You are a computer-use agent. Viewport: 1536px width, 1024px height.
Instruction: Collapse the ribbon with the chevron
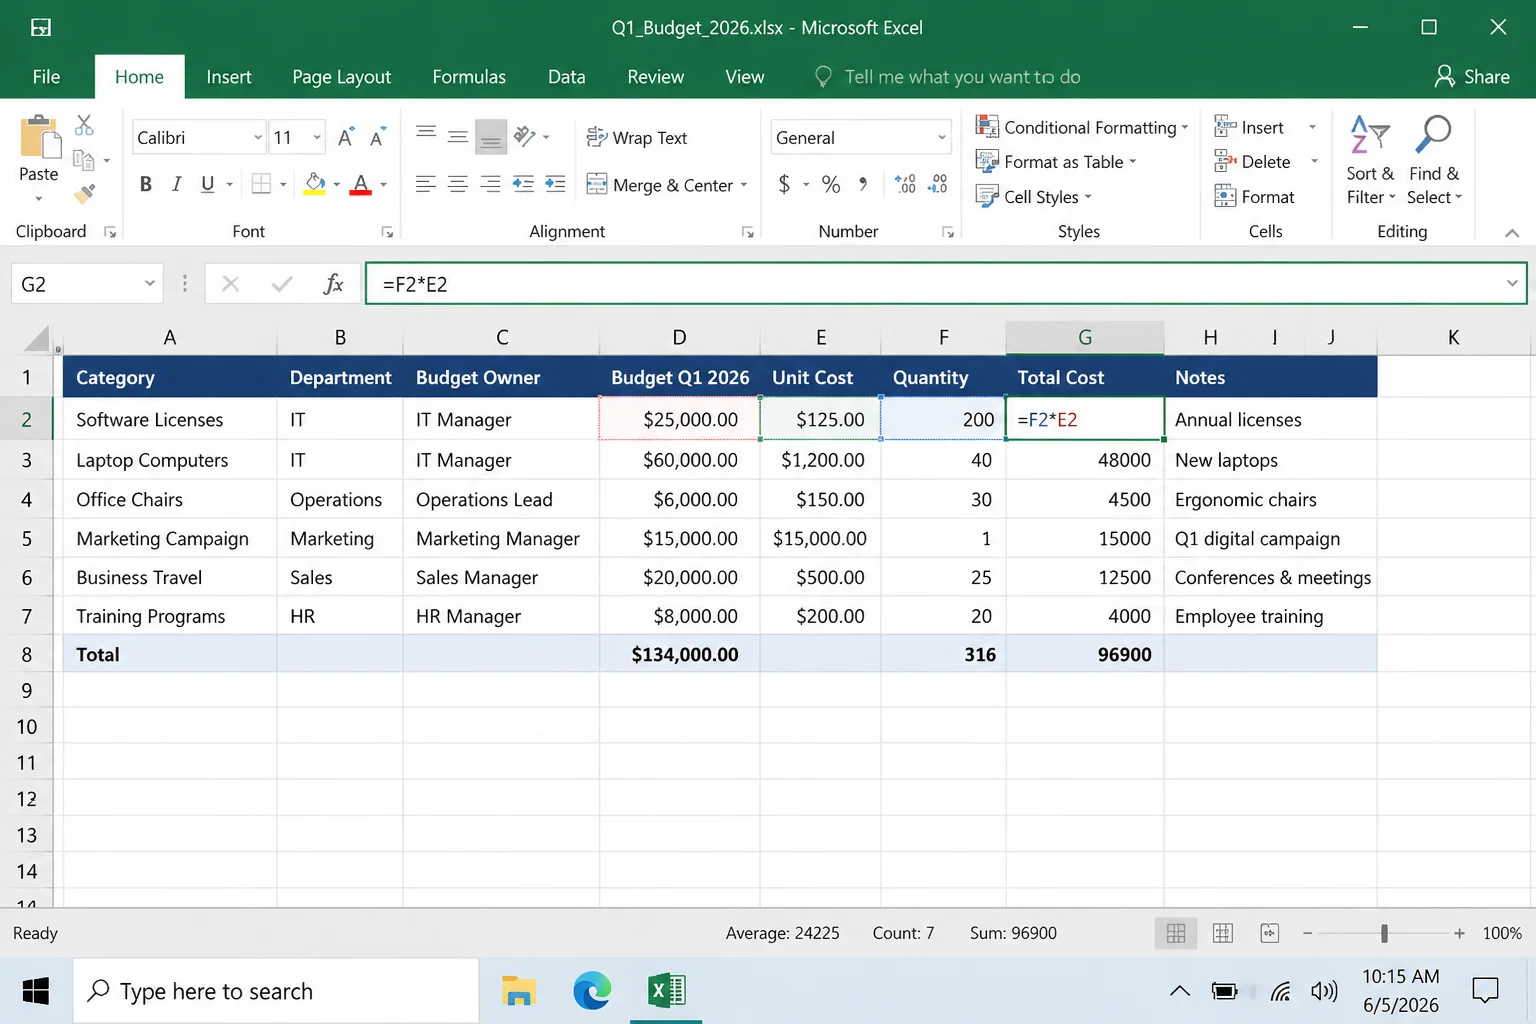coord(1512,233)
